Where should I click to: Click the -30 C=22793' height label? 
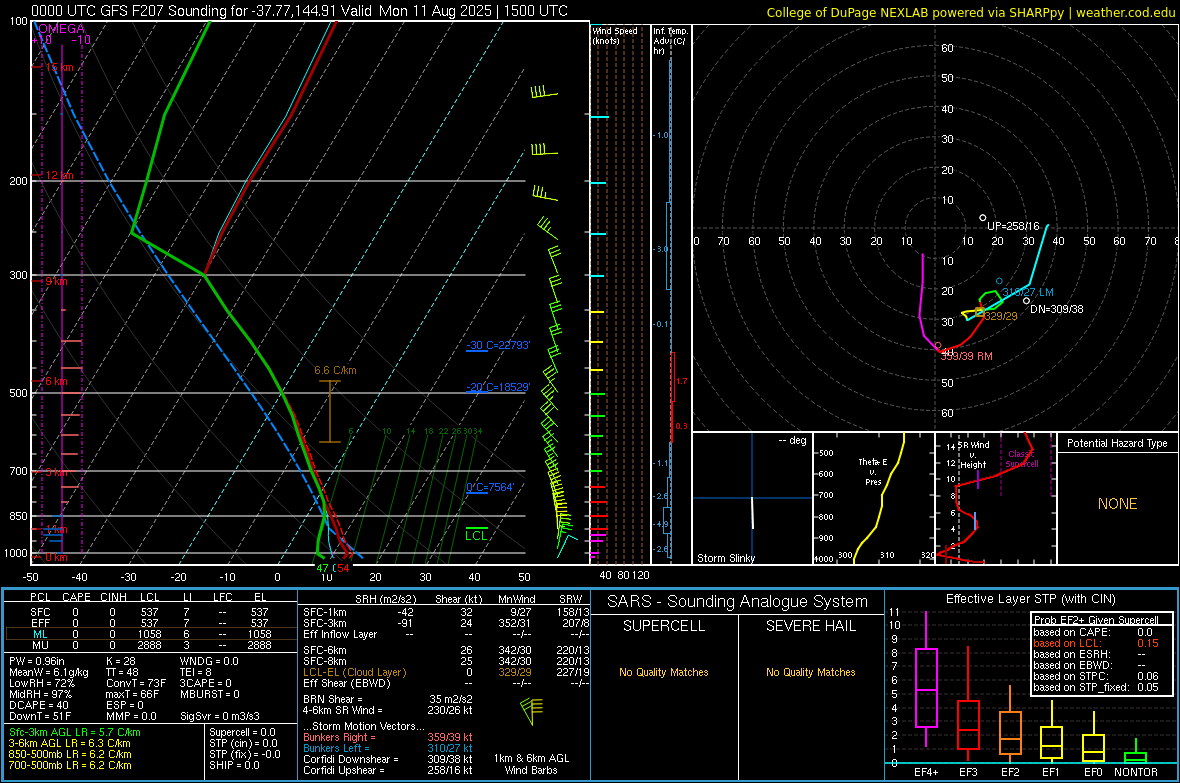point(498,345)
